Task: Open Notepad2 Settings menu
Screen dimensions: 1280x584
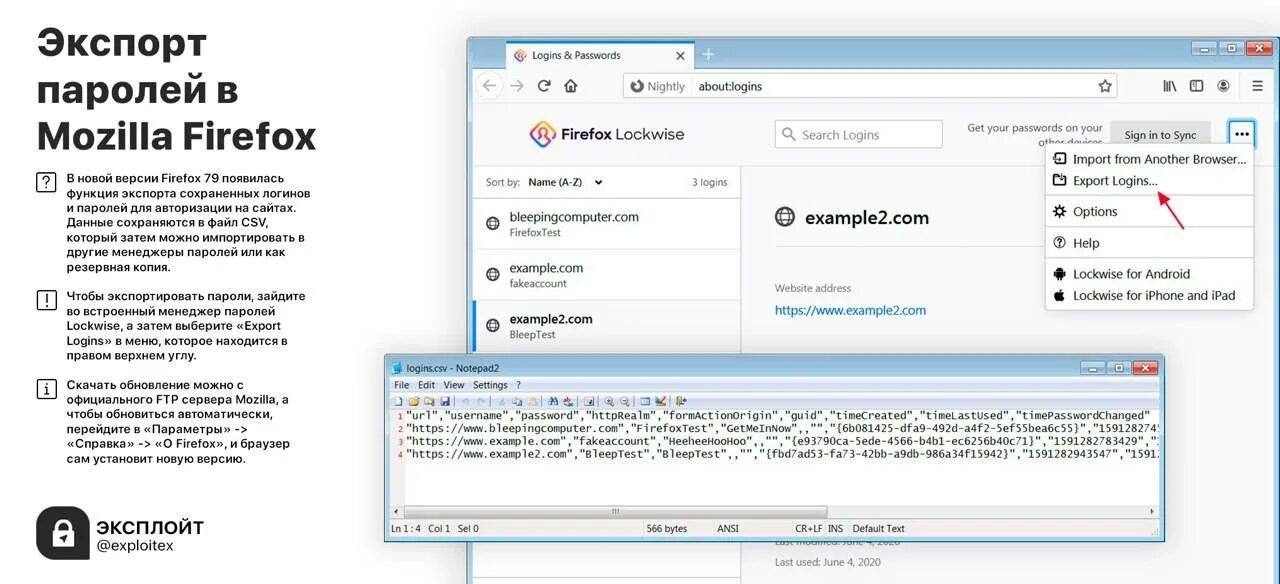Action: click(490, 385)
